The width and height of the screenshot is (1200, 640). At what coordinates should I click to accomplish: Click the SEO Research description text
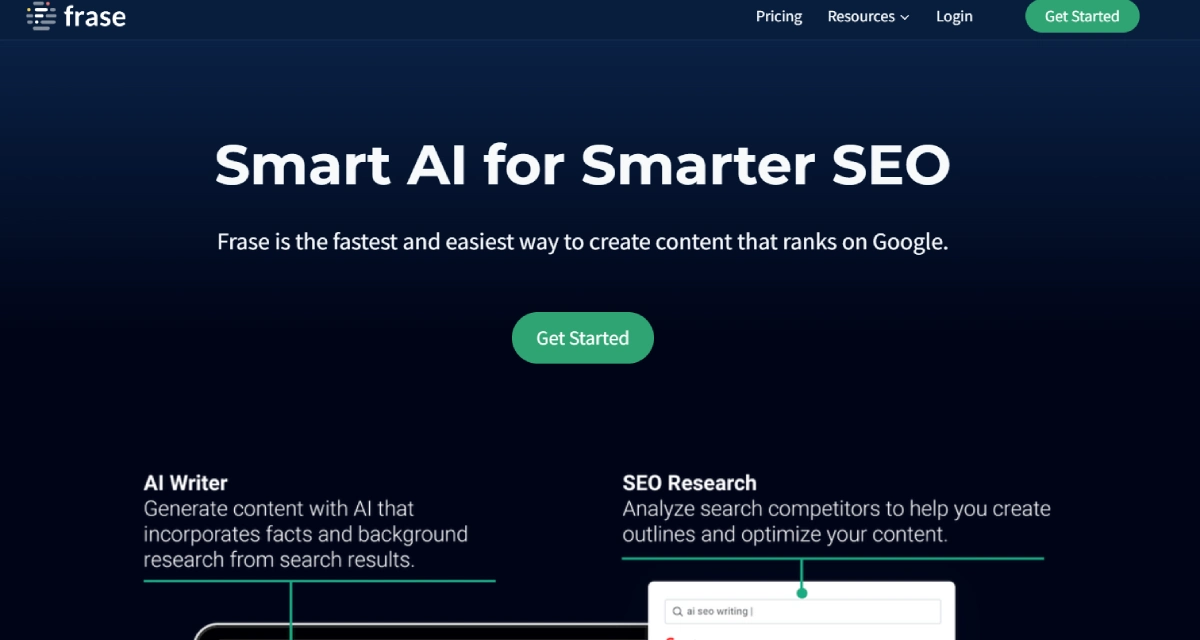836,521
